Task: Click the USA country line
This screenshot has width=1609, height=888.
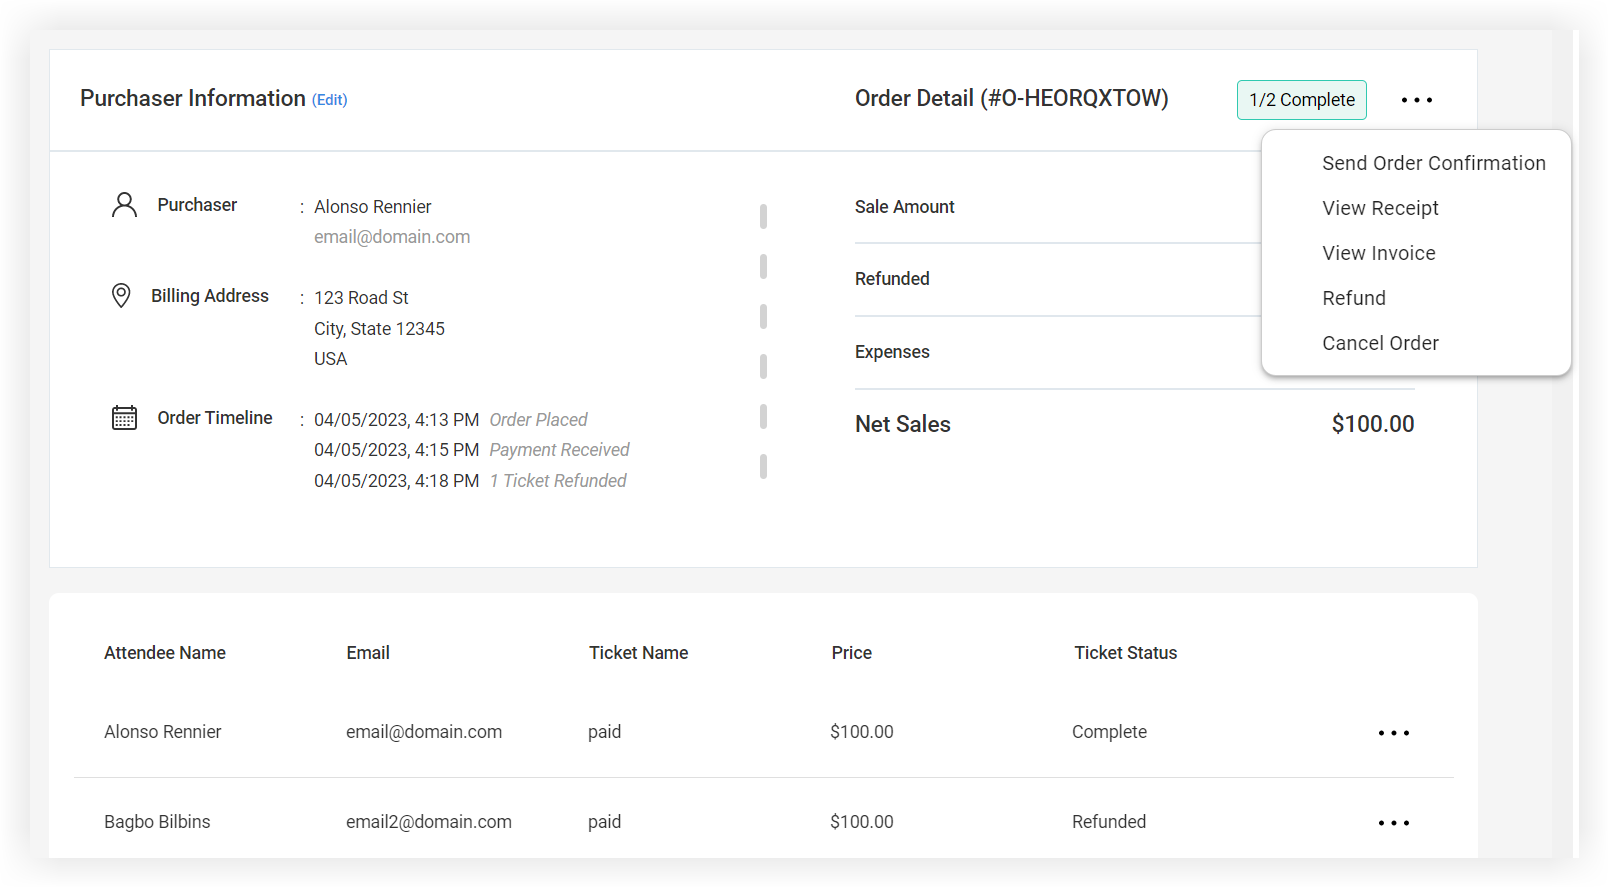Action: point(330,359)
